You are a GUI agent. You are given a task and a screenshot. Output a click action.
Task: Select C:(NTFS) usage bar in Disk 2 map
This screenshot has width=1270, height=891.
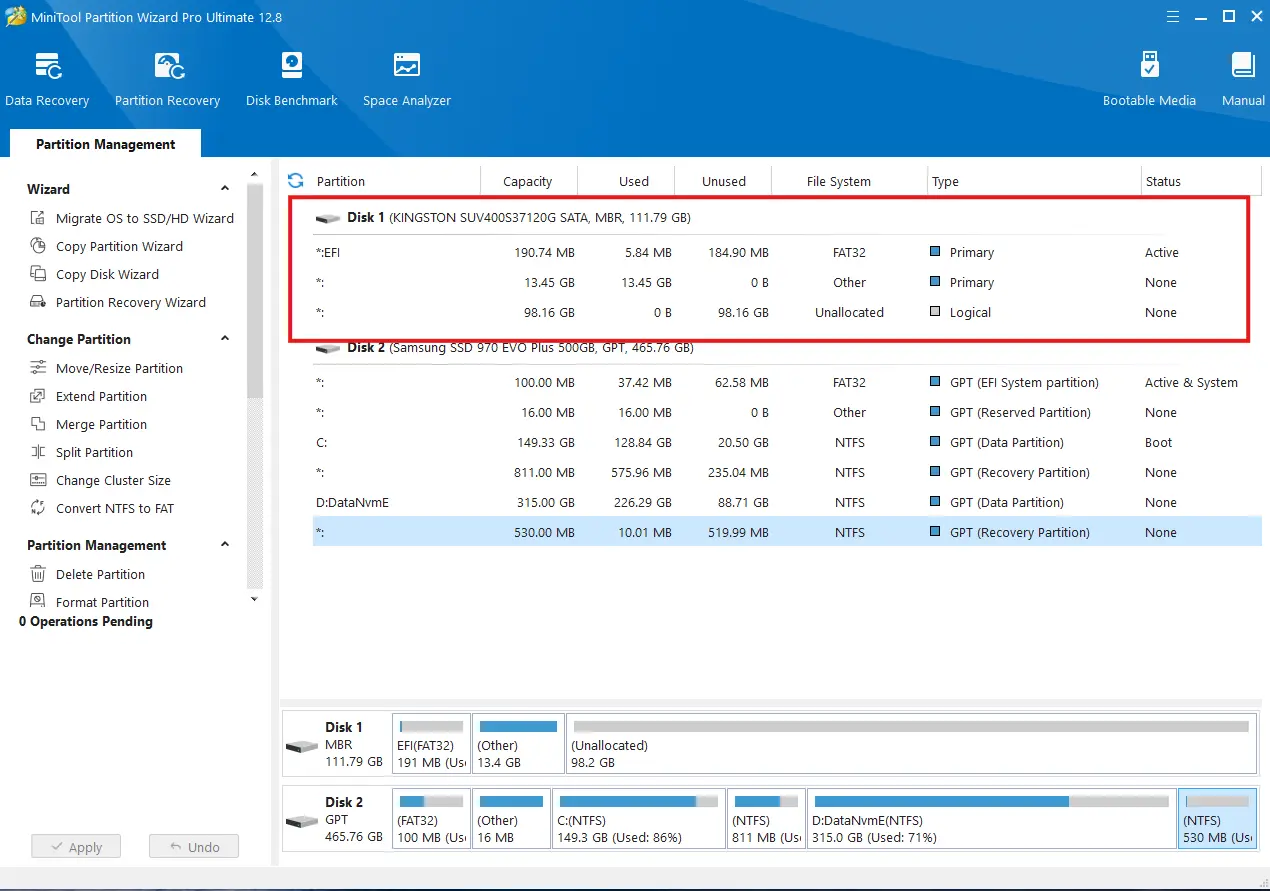pyautogui.click(x=638, y=801)
